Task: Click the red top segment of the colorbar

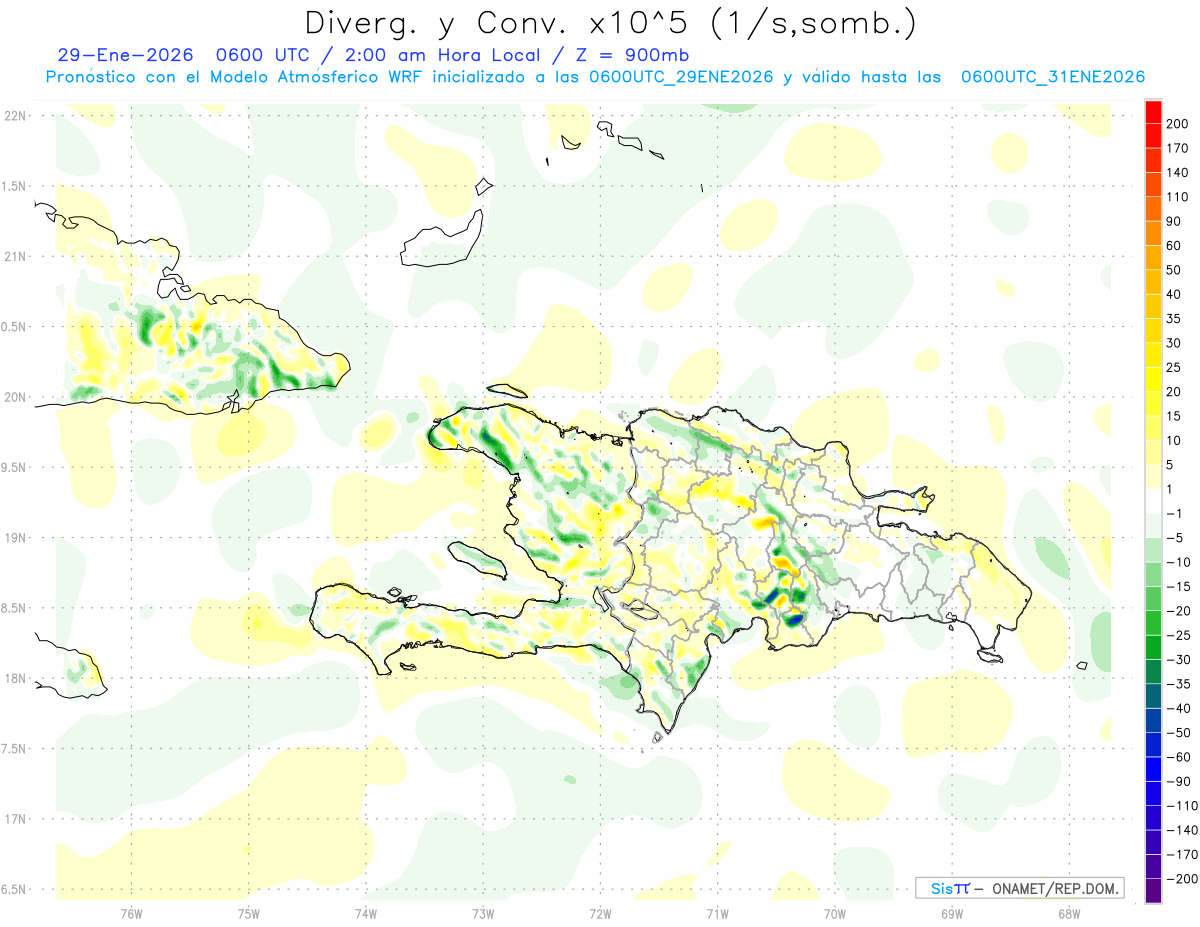Action: (1153, 112)
